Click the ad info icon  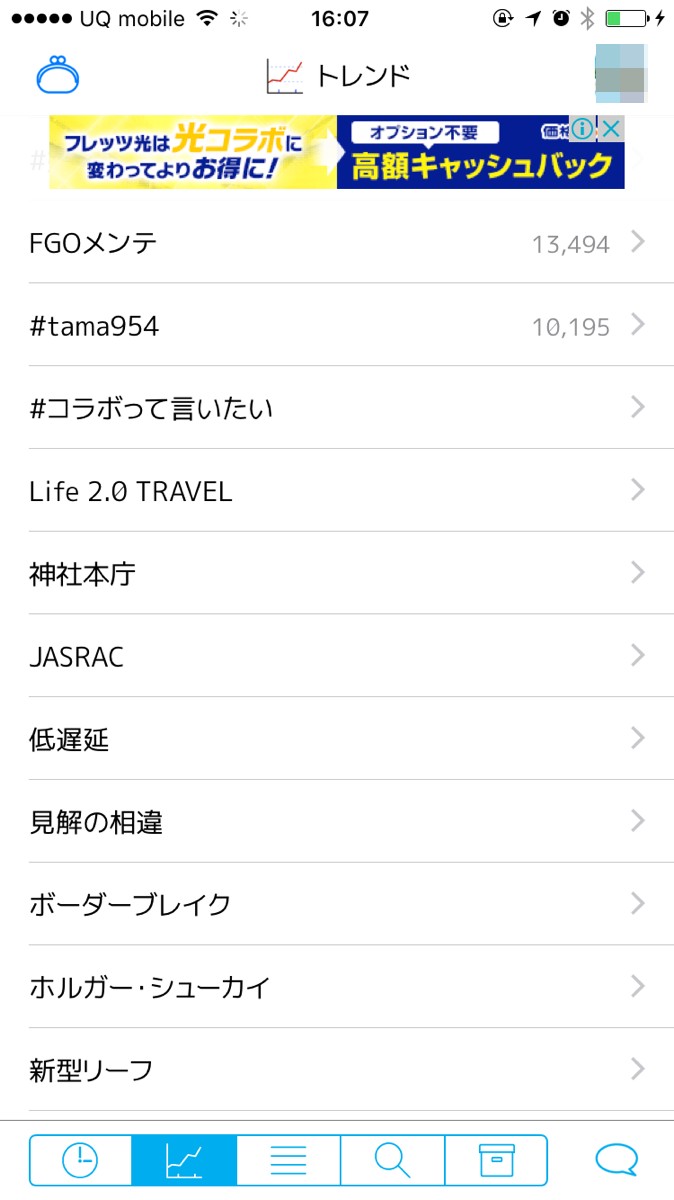[585, 129]
